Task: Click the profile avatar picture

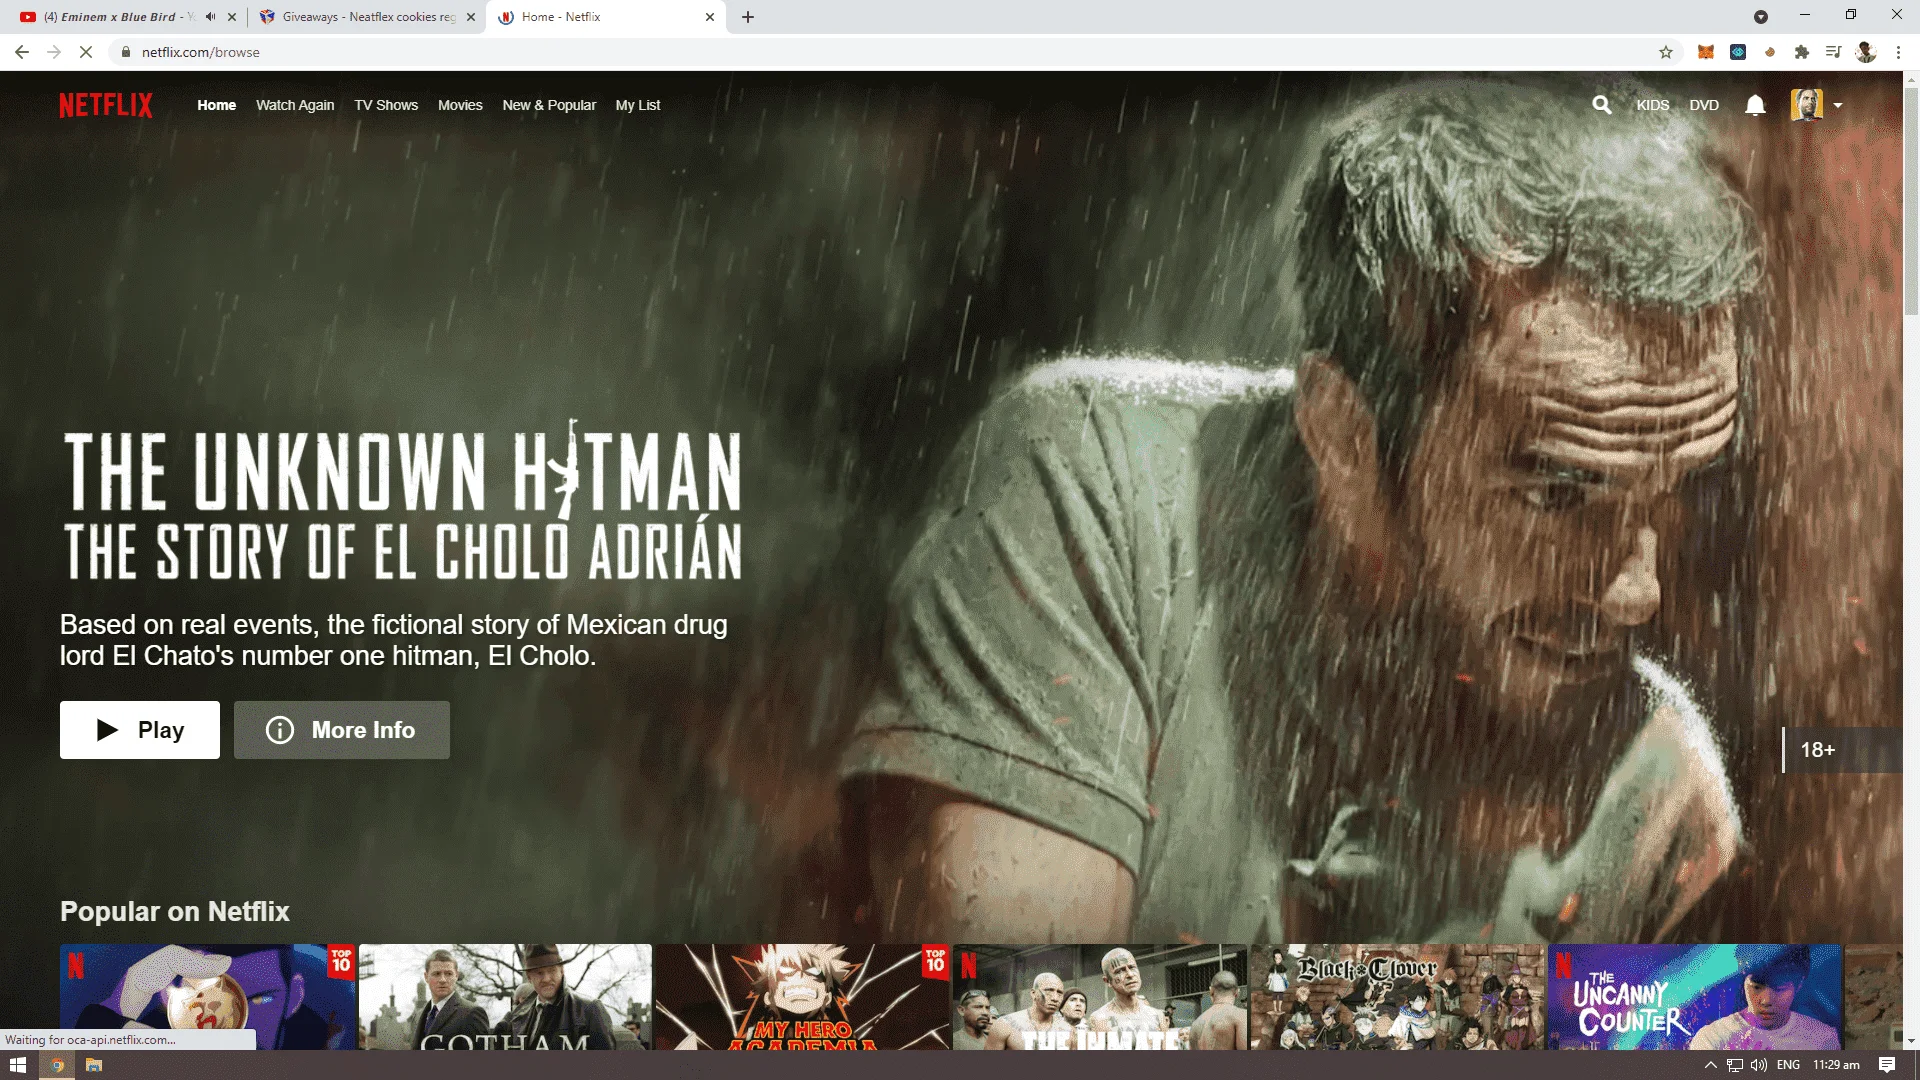Action: pos(1806,105)
